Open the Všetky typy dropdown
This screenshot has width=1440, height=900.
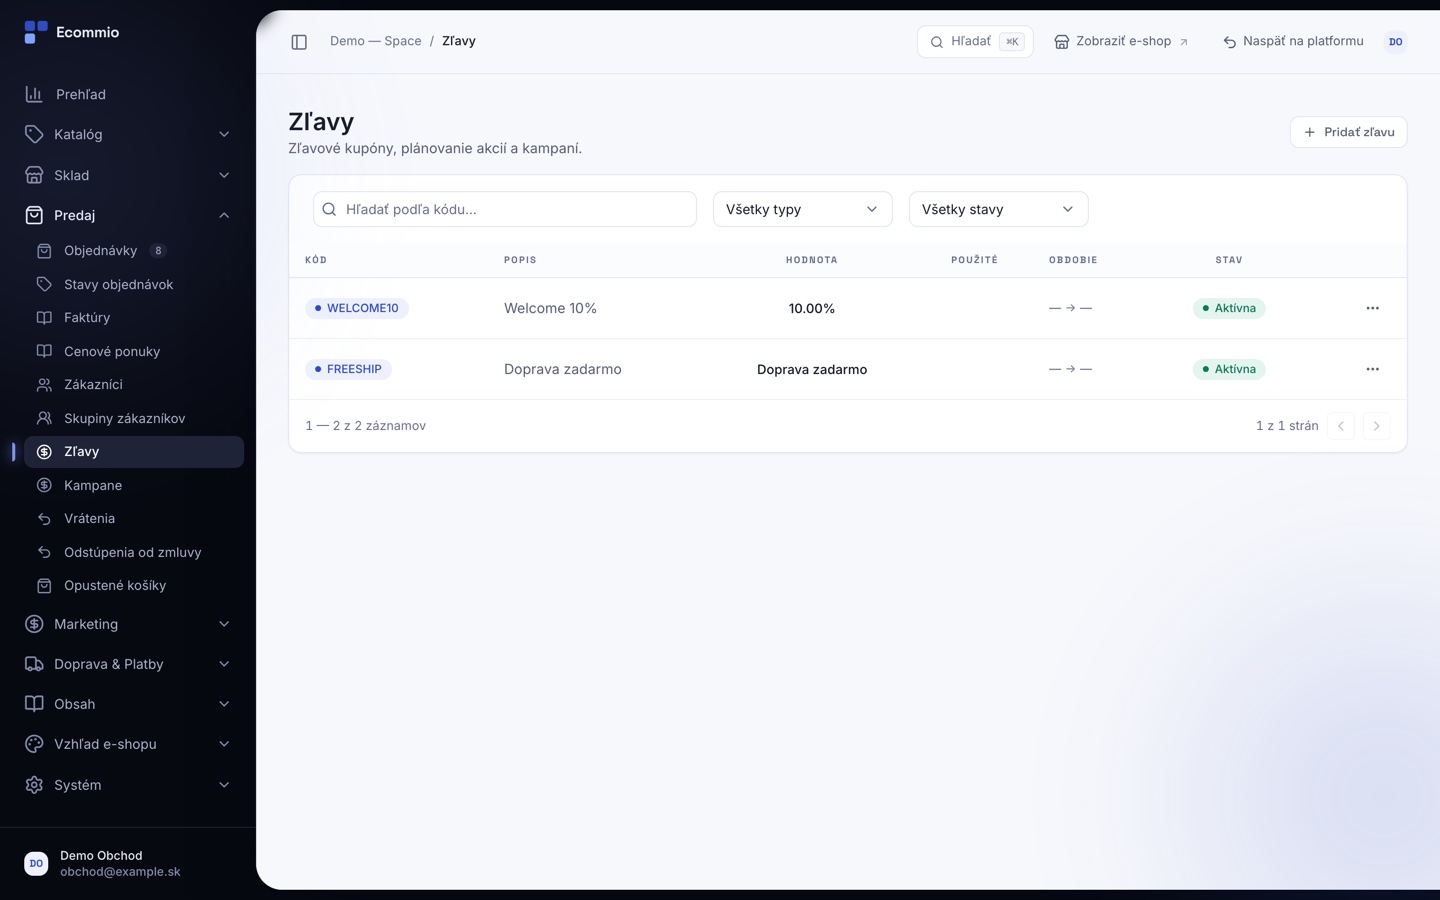click(802, 209)
